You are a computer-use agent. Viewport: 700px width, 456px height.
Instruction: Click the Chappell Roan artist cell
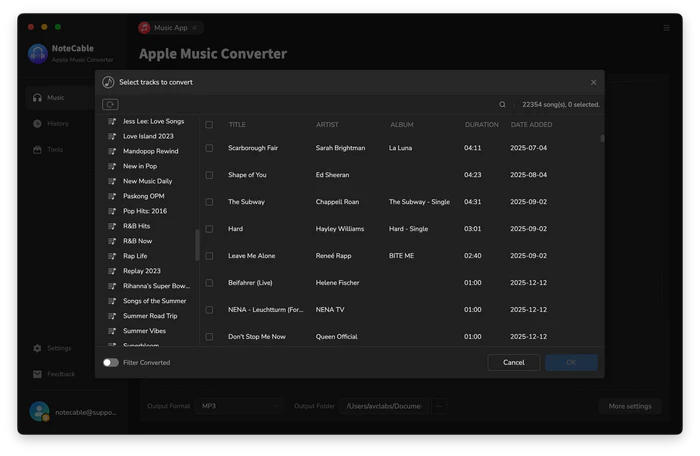coord(337,202)
